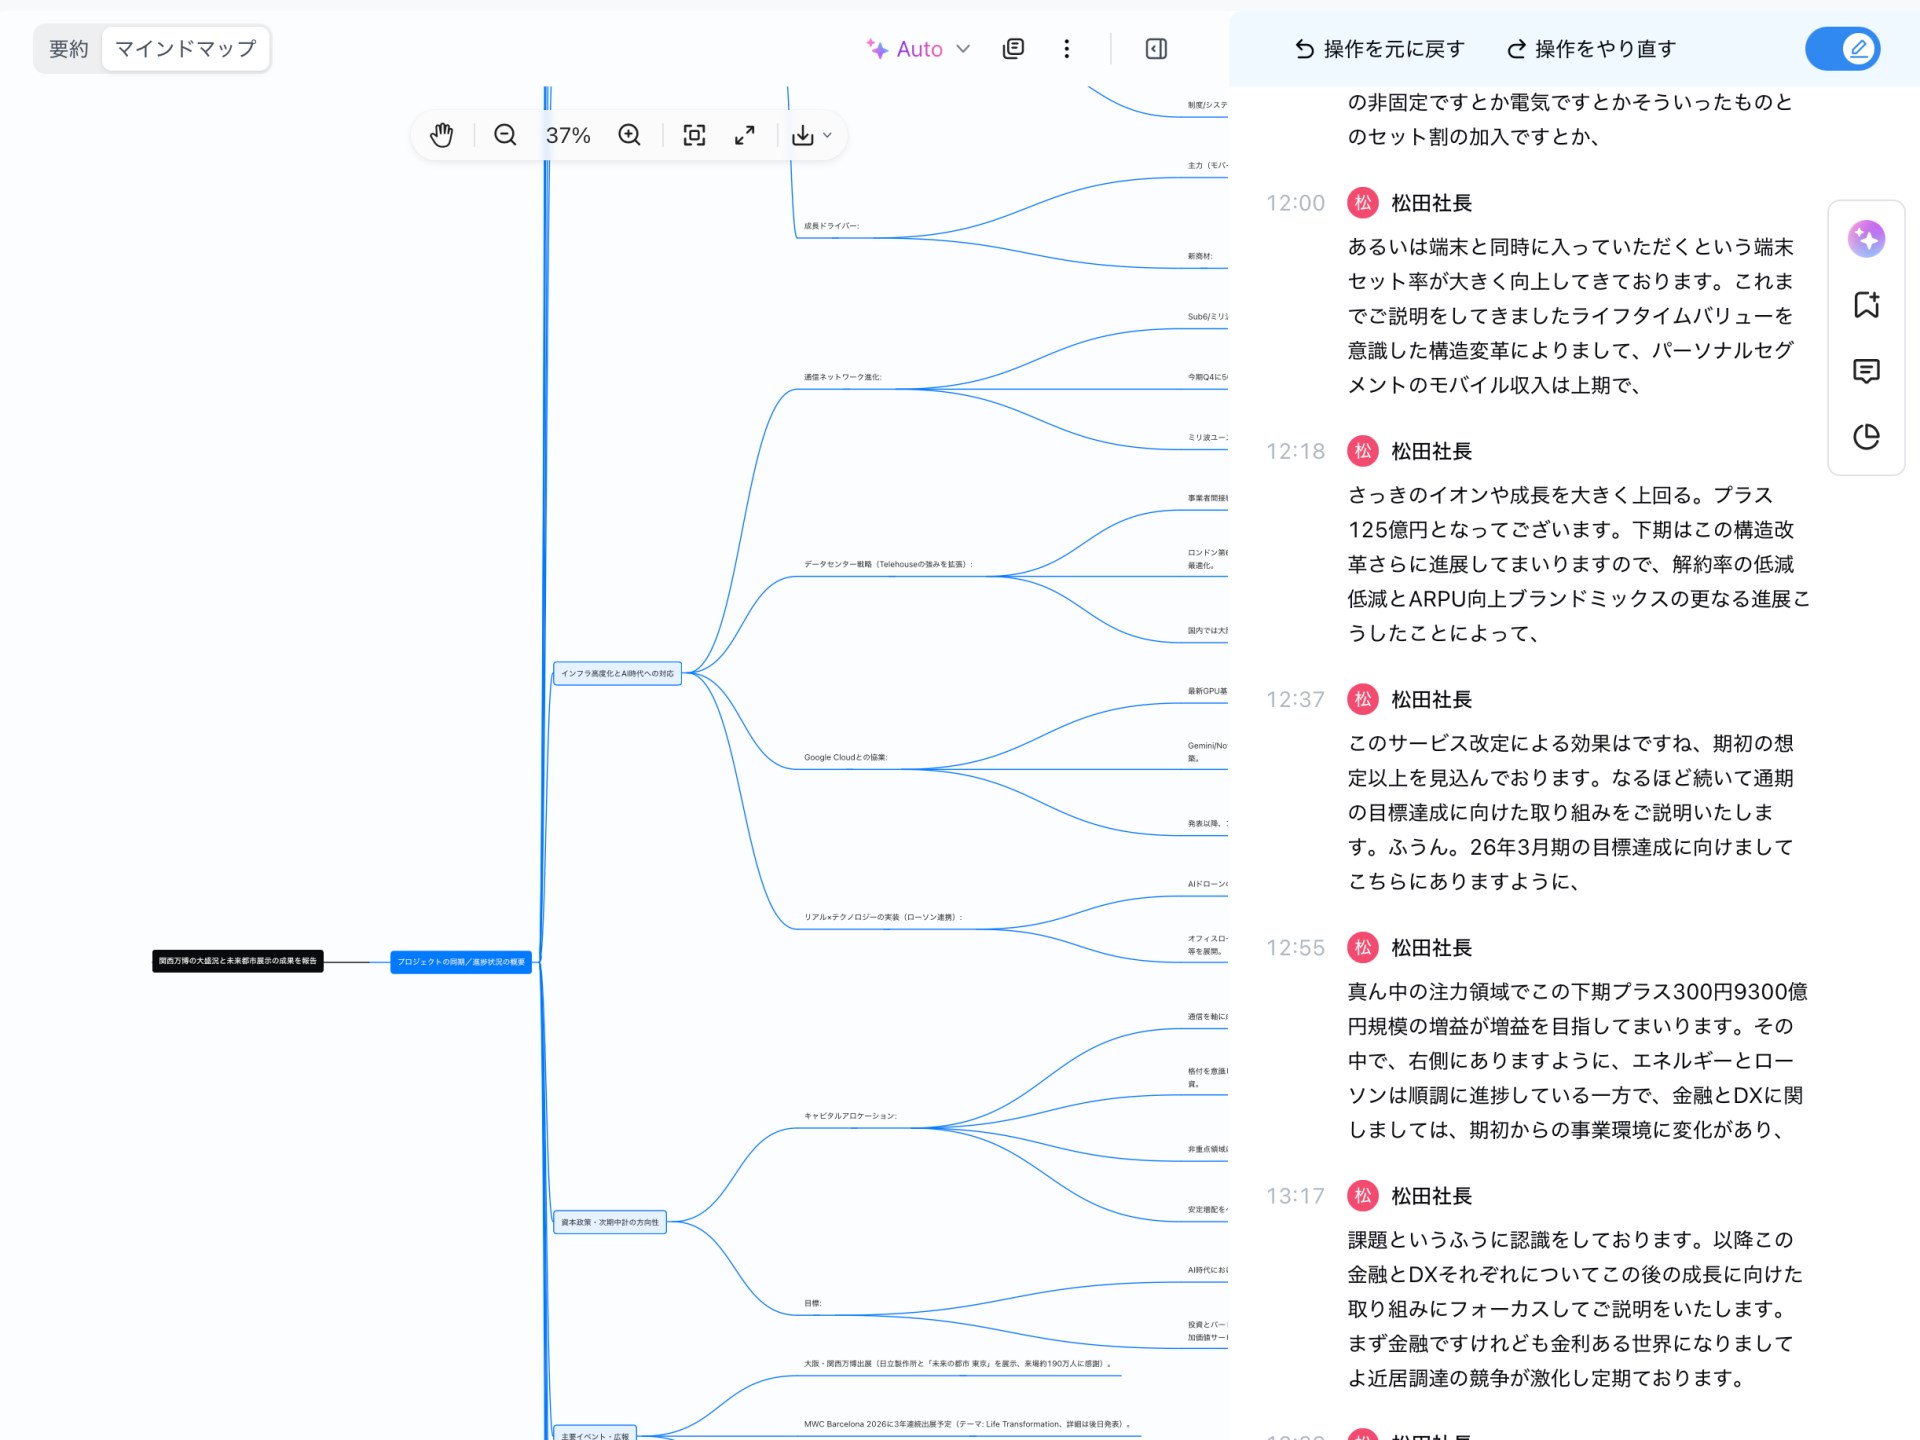
Task: Click the 37% zoom level
Action: (x=568, y=135)
